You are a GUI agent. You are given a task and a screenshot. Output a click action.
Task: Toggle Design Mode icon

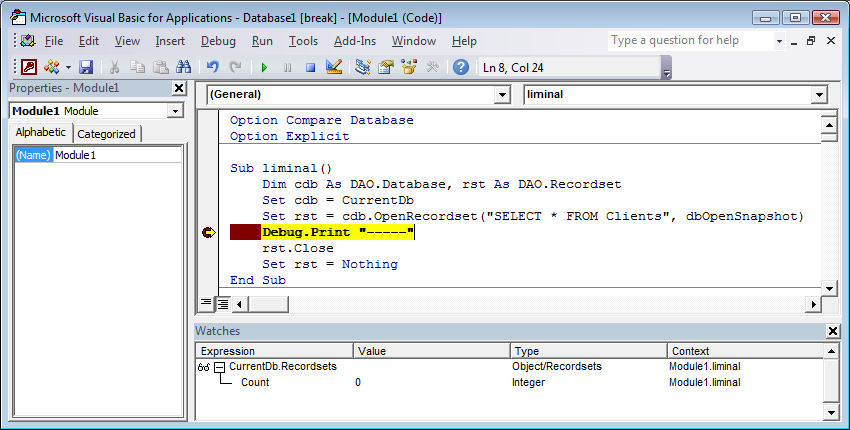pos(334,67)
